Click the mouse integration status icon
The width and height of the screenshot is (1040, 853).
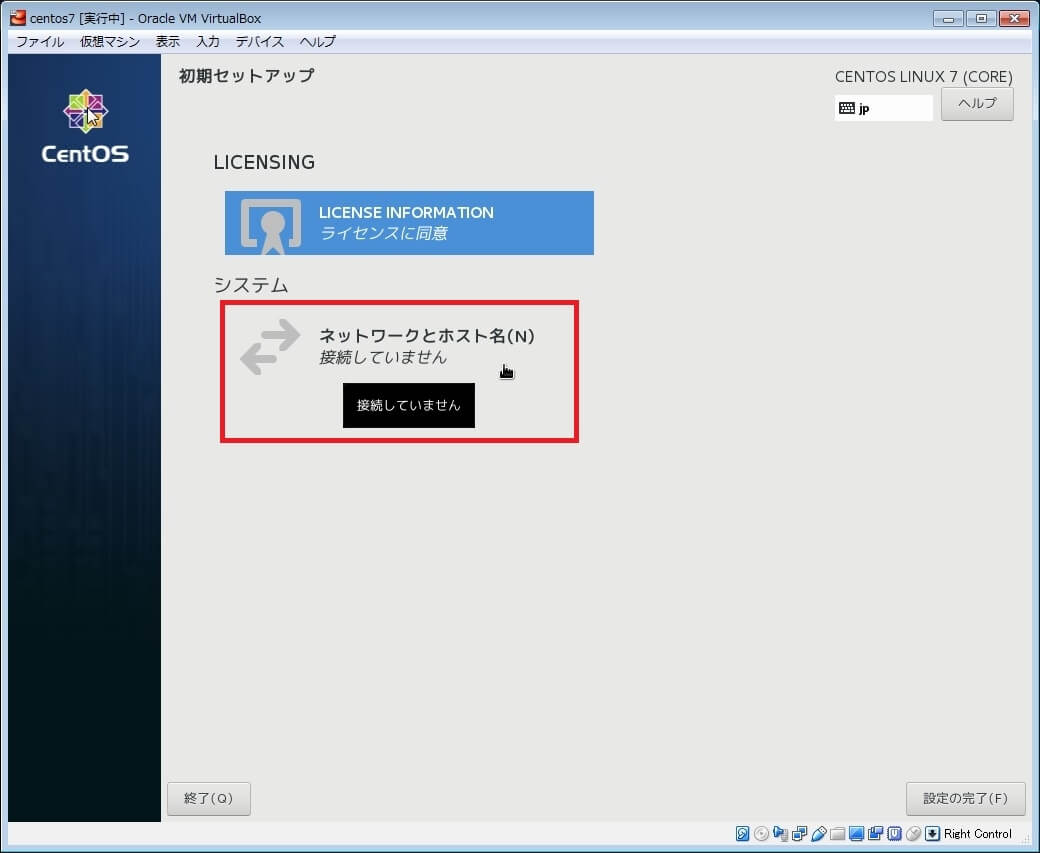(913, 834)
